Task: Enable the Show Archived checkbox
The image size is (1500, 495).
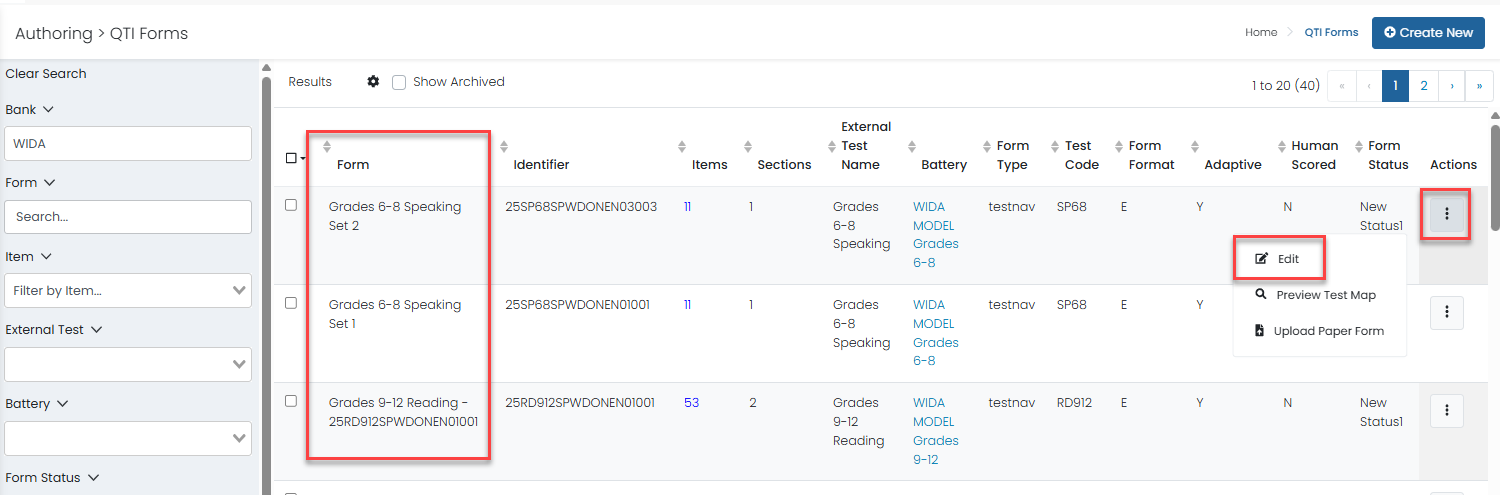Action: coord(399,83)
